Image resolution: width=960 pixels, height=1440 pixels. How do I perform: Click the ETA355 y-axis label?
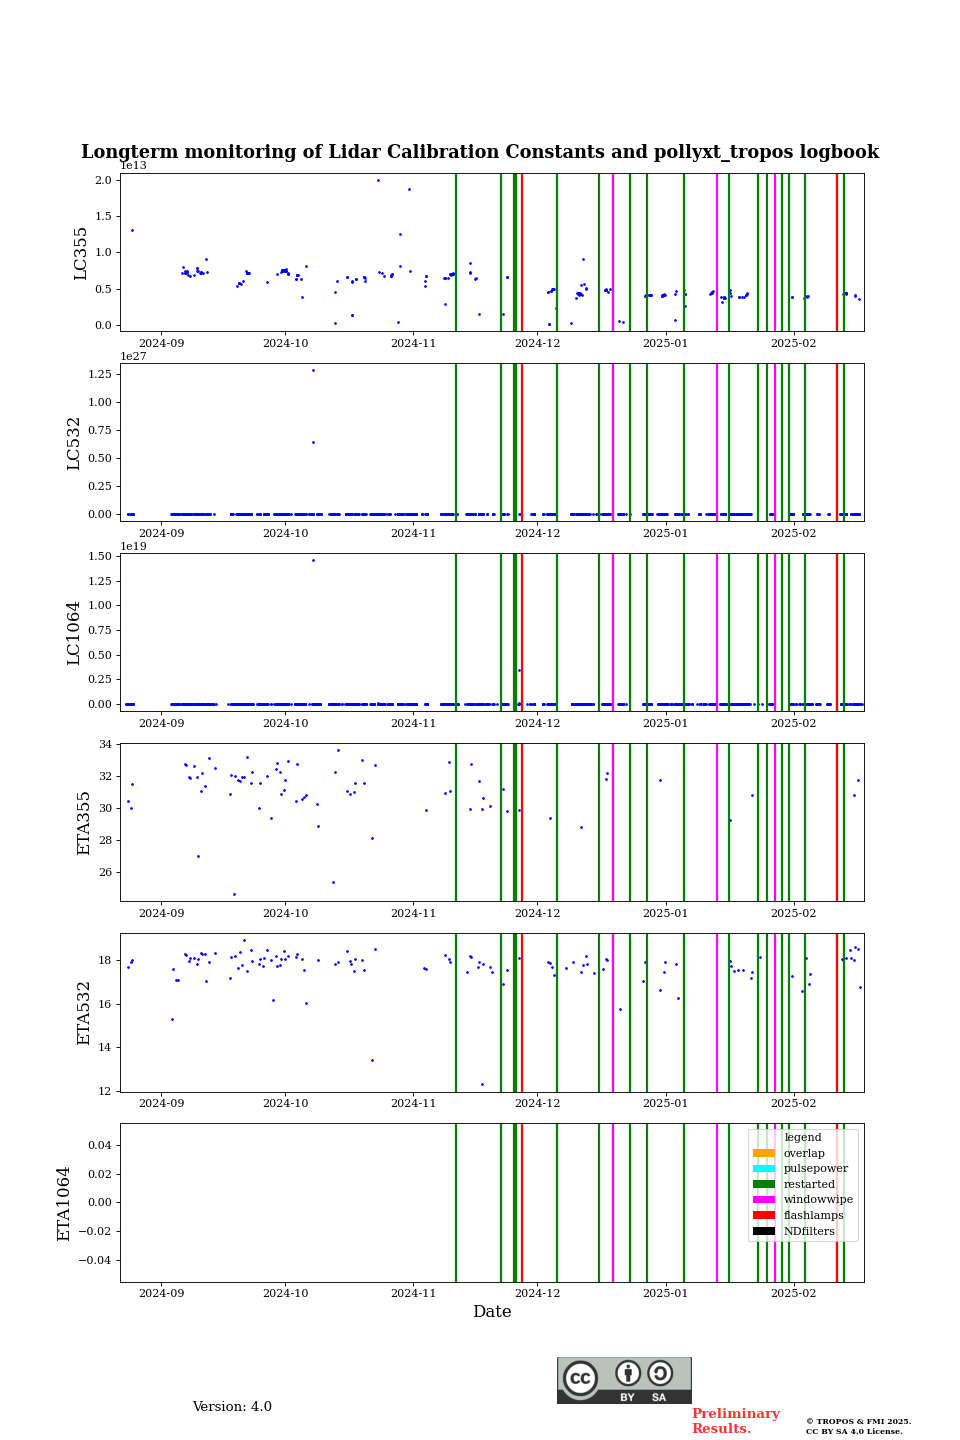[x=84, y=823]
